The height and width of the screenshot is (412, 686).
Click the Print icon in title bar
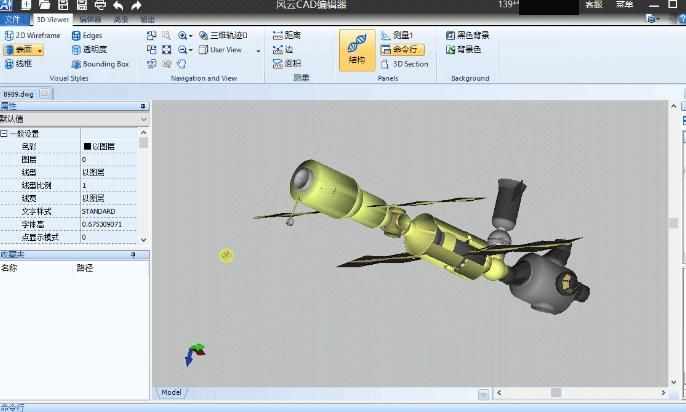(100, 5)
